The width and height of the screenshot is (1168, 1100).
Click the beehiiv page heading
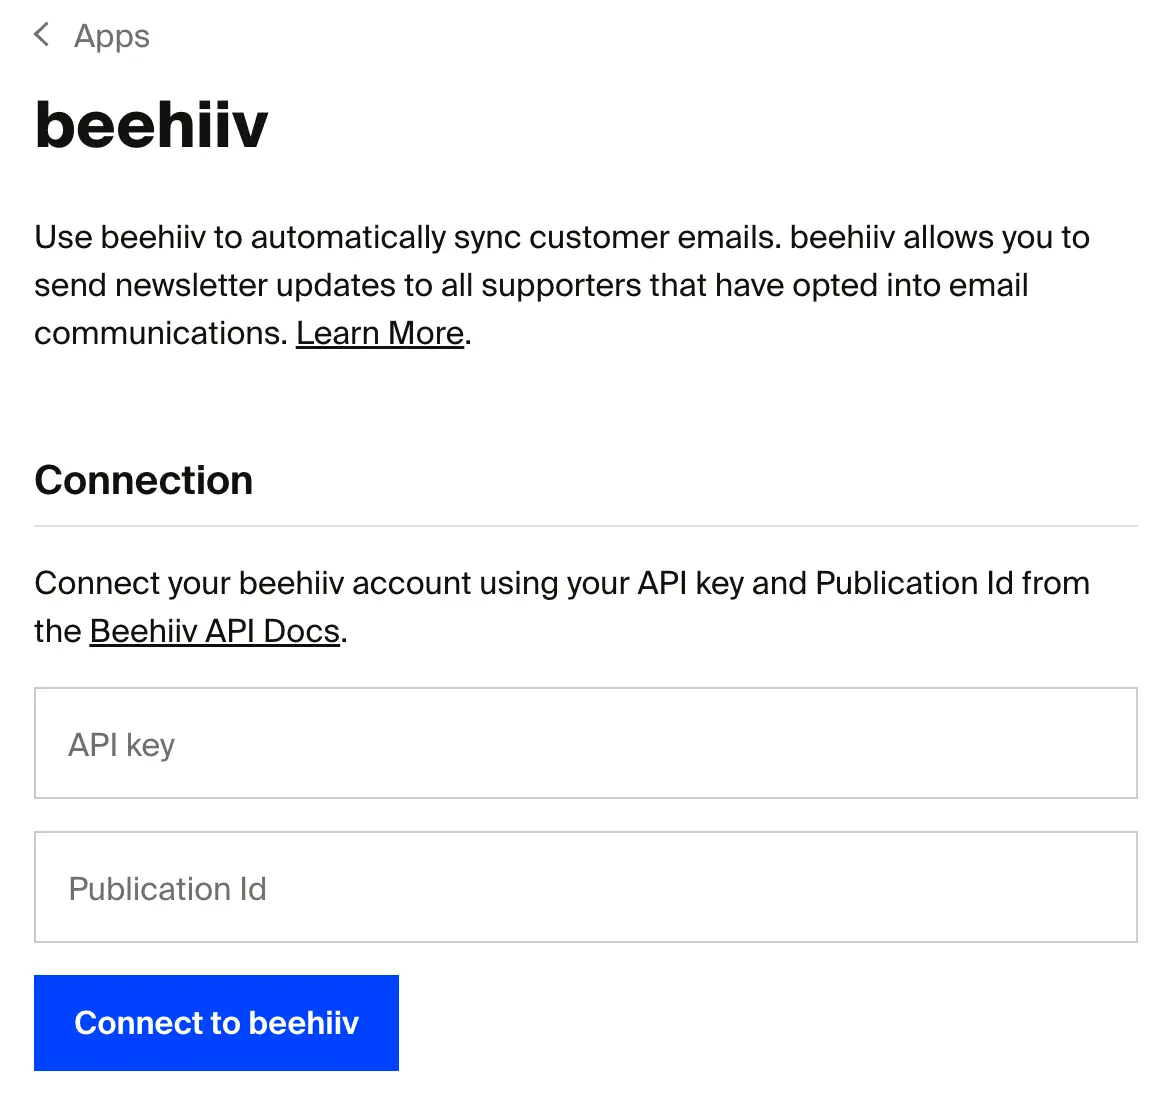pyautogui.click(x=151, y=122)
